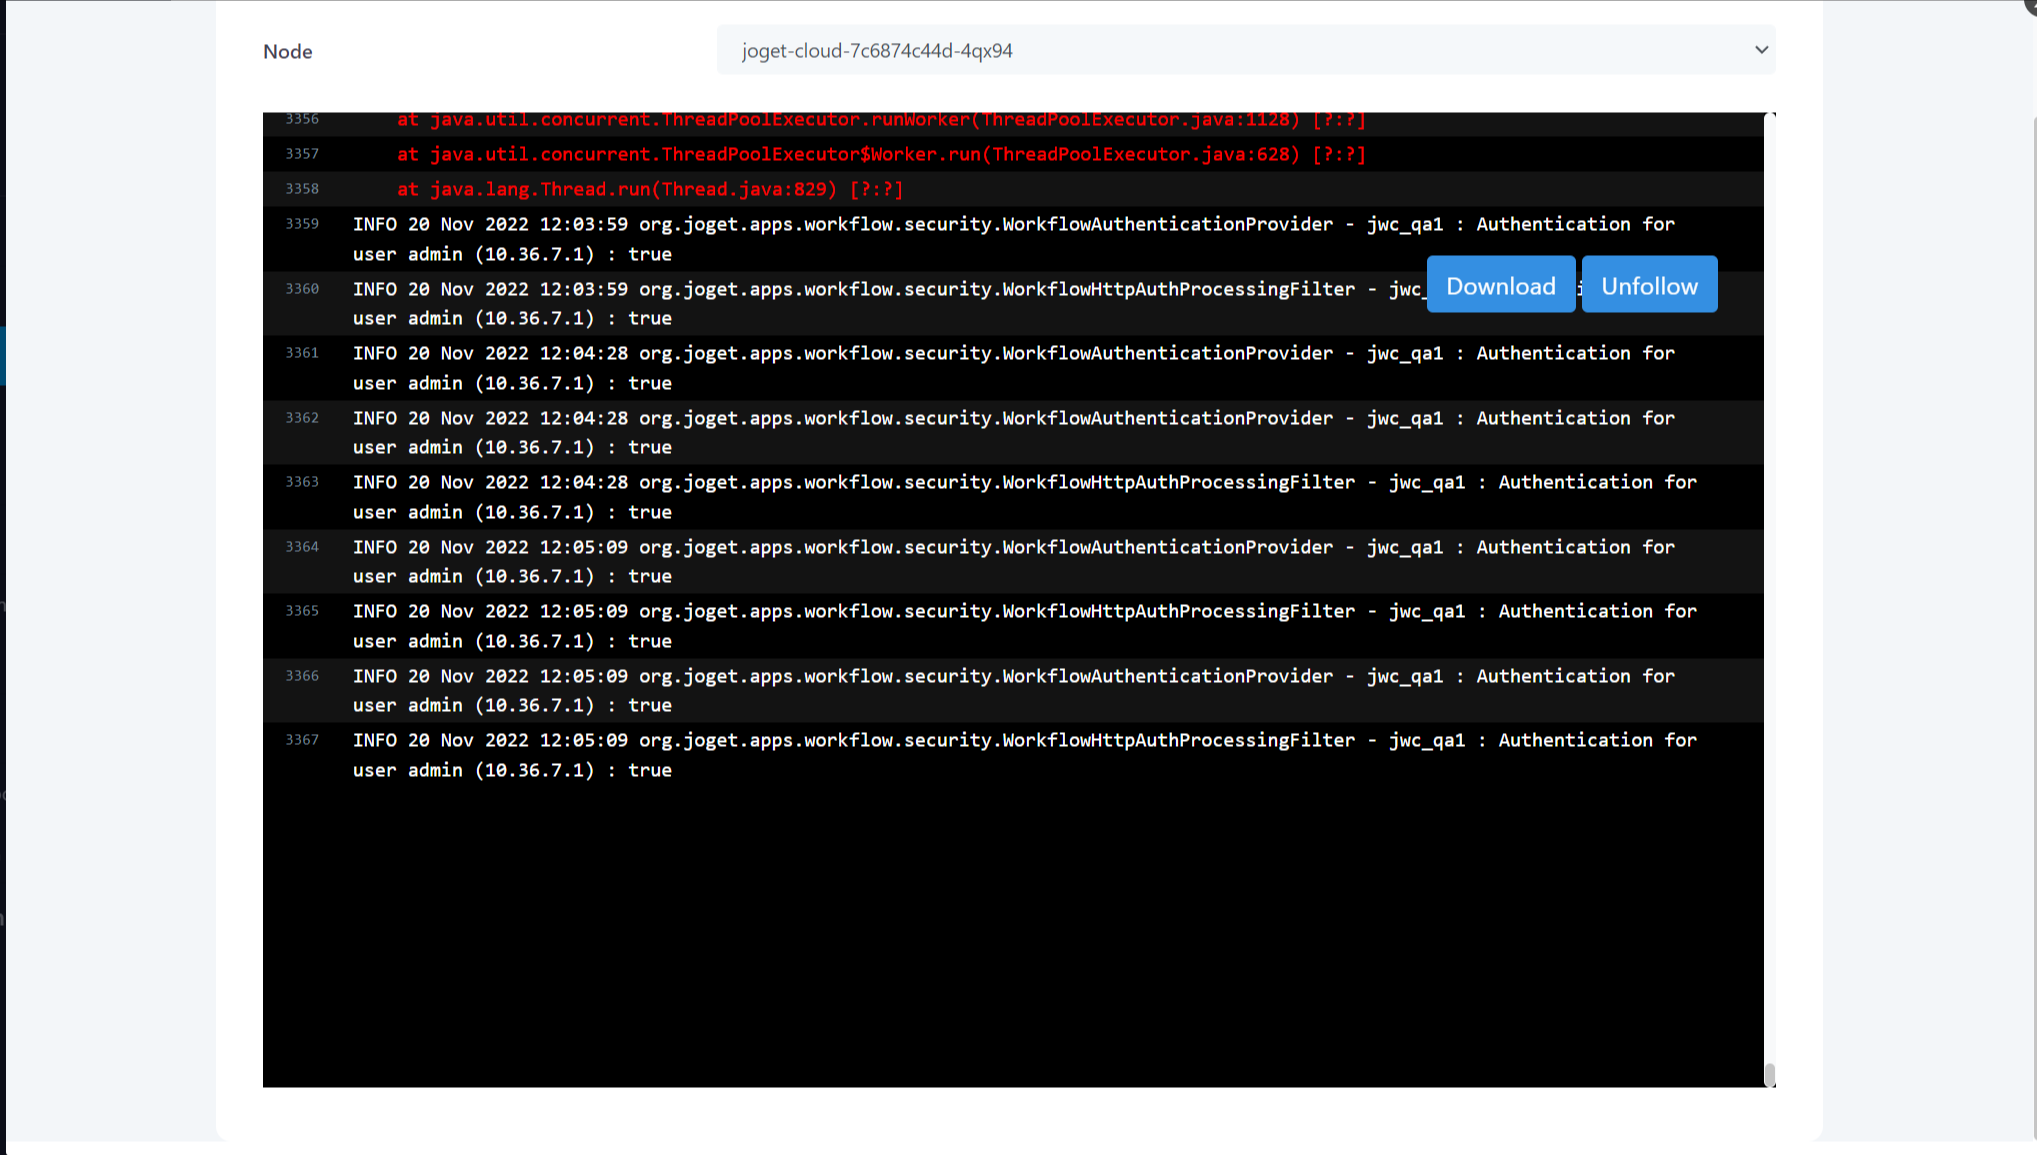Click red stack trace line Thread.java:829
This screenshot has height=1155, width=2037.
click(650, 189)
